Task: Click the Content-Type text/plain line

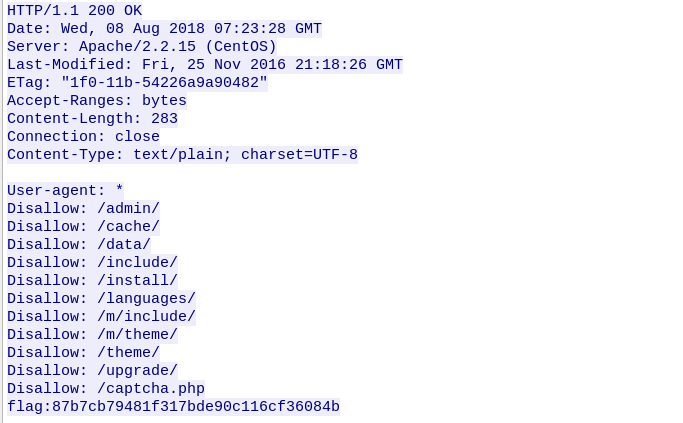Action: pyautogui.click(x=182, y=155)
